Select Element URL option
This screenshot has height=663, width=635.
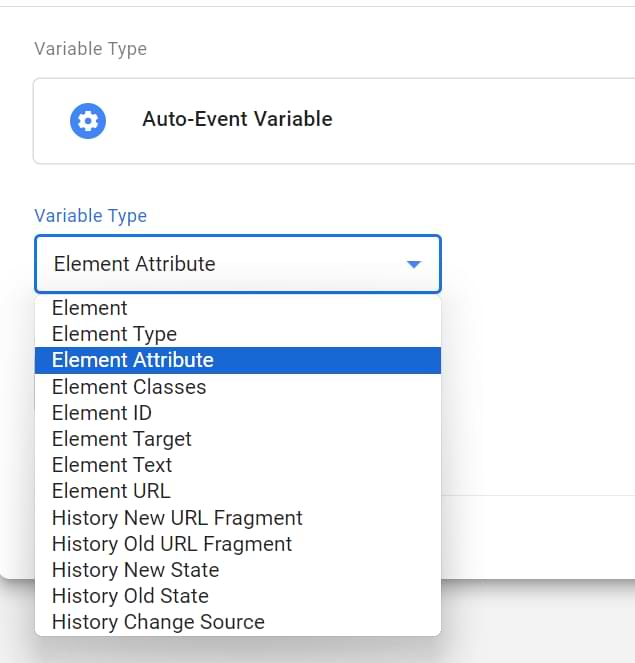pyautogui.click(x=111, y=490)
